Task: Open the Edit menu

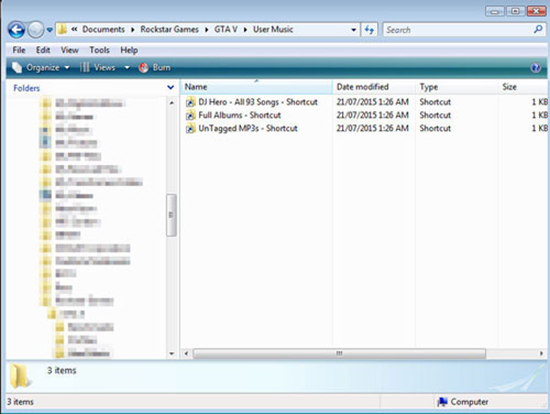Action: pyautogui.click(x=43, y=50)
